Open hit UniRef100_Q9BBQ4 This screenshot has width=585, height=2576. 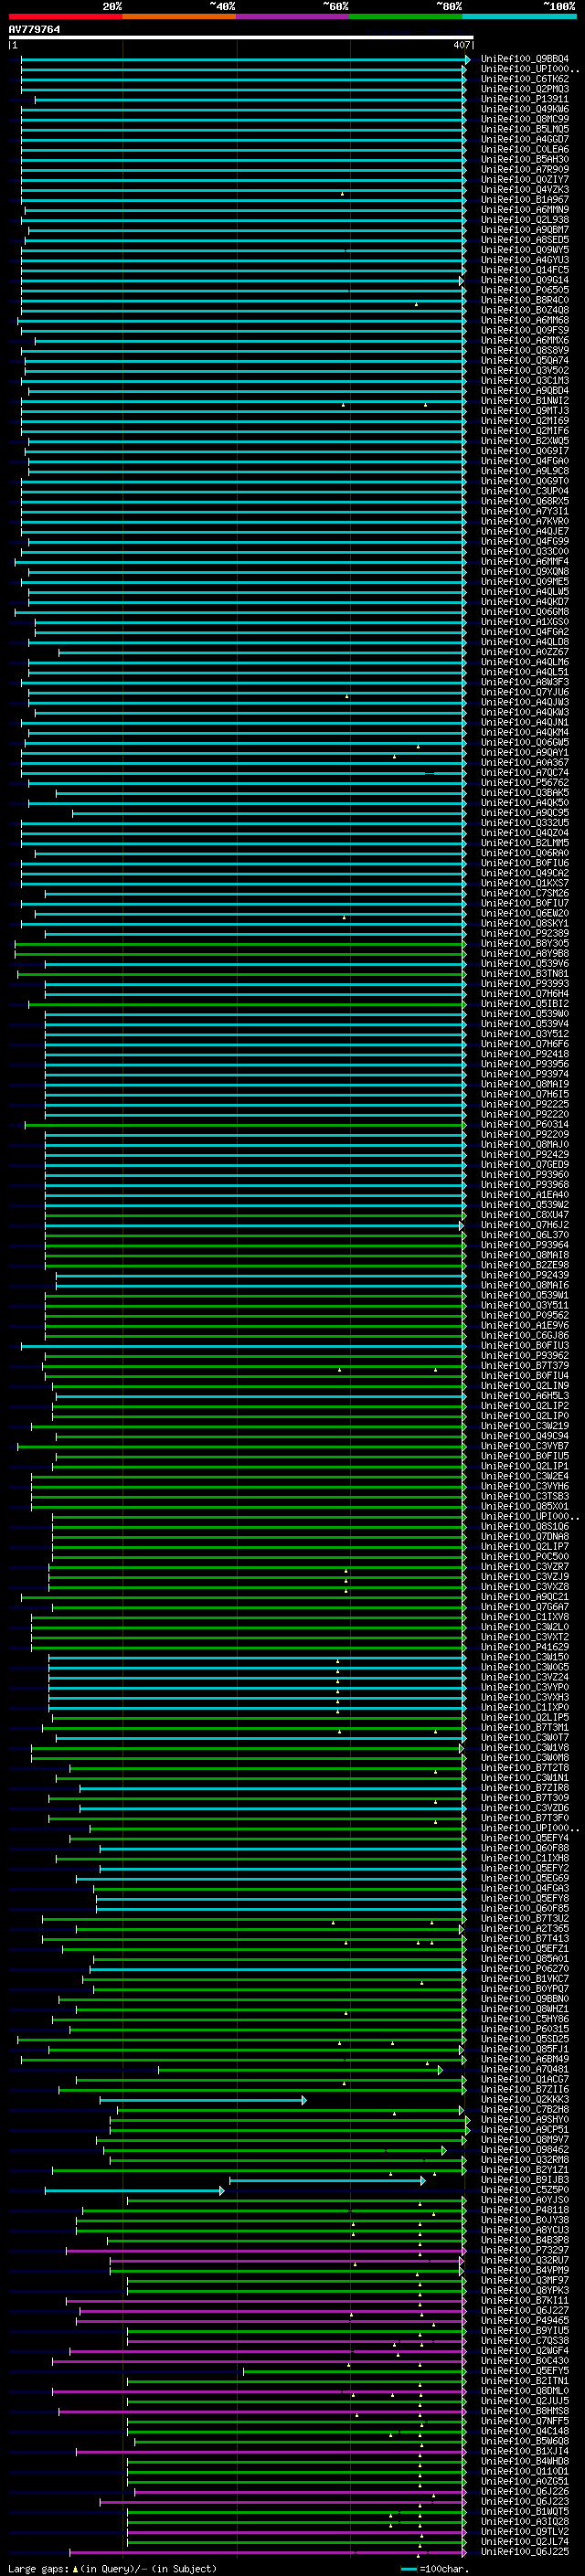[524, 59]
